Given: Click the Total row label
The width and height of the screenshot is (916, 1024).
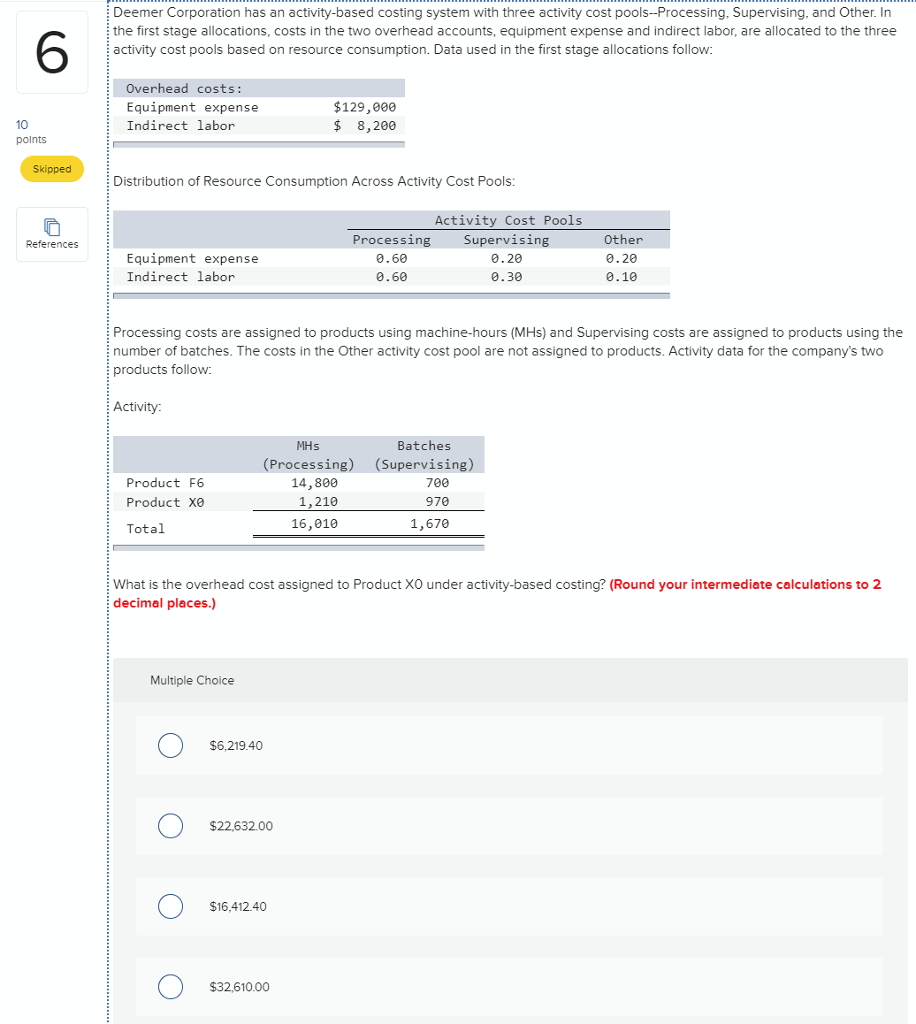Looking at the screenshot, I should click(x=146, y=529).
